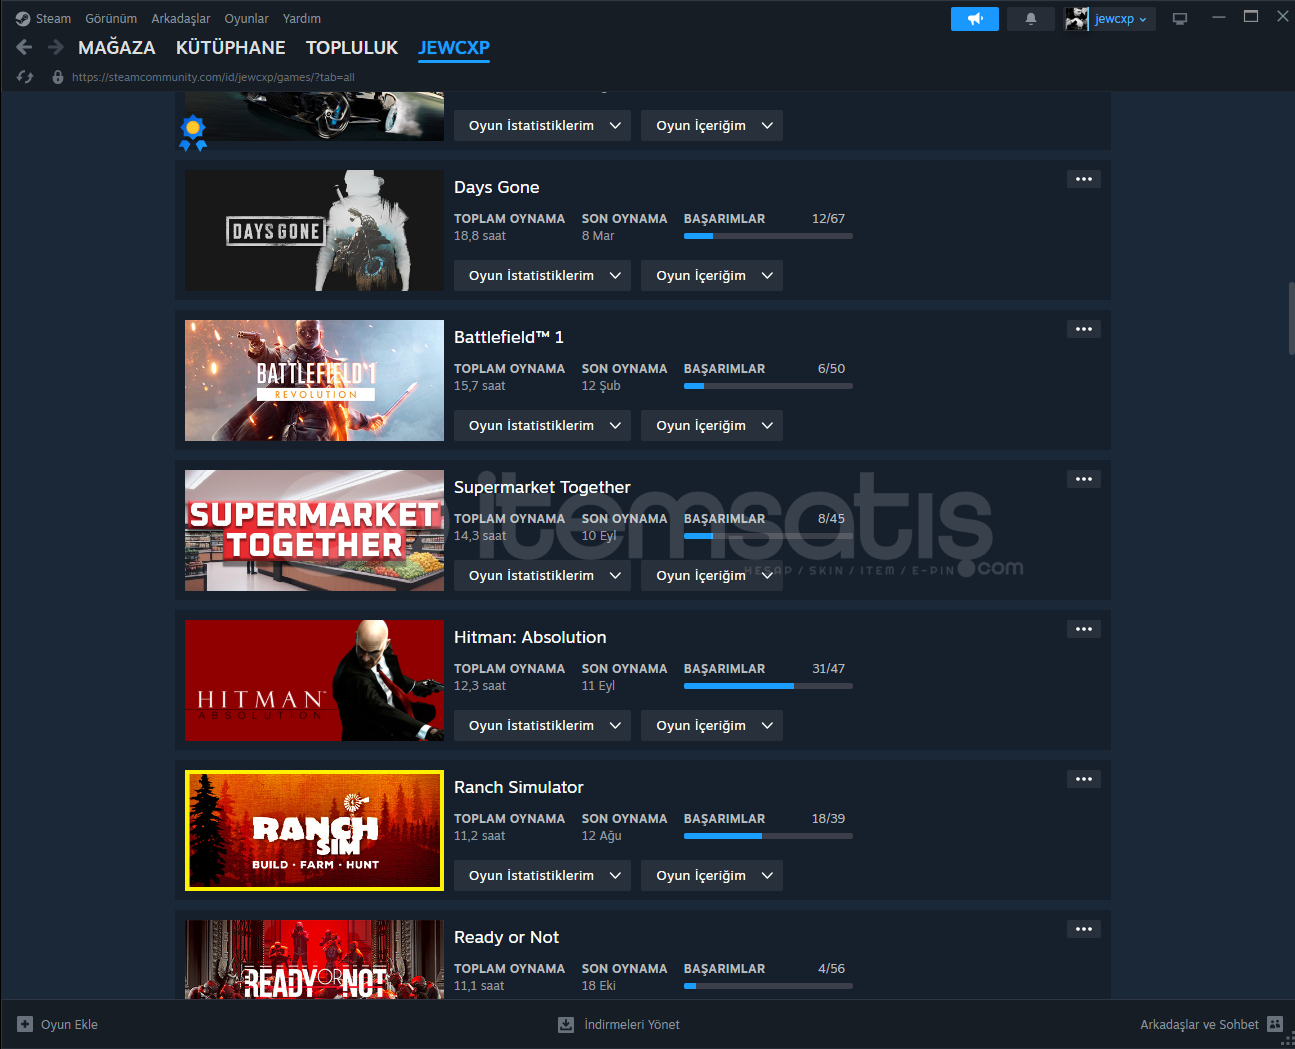Image resolution: width=1295 pixels, height=1049 pixels.
Task: Click the plus icon for Oyun Ekle
Action: coord(25,1024)
